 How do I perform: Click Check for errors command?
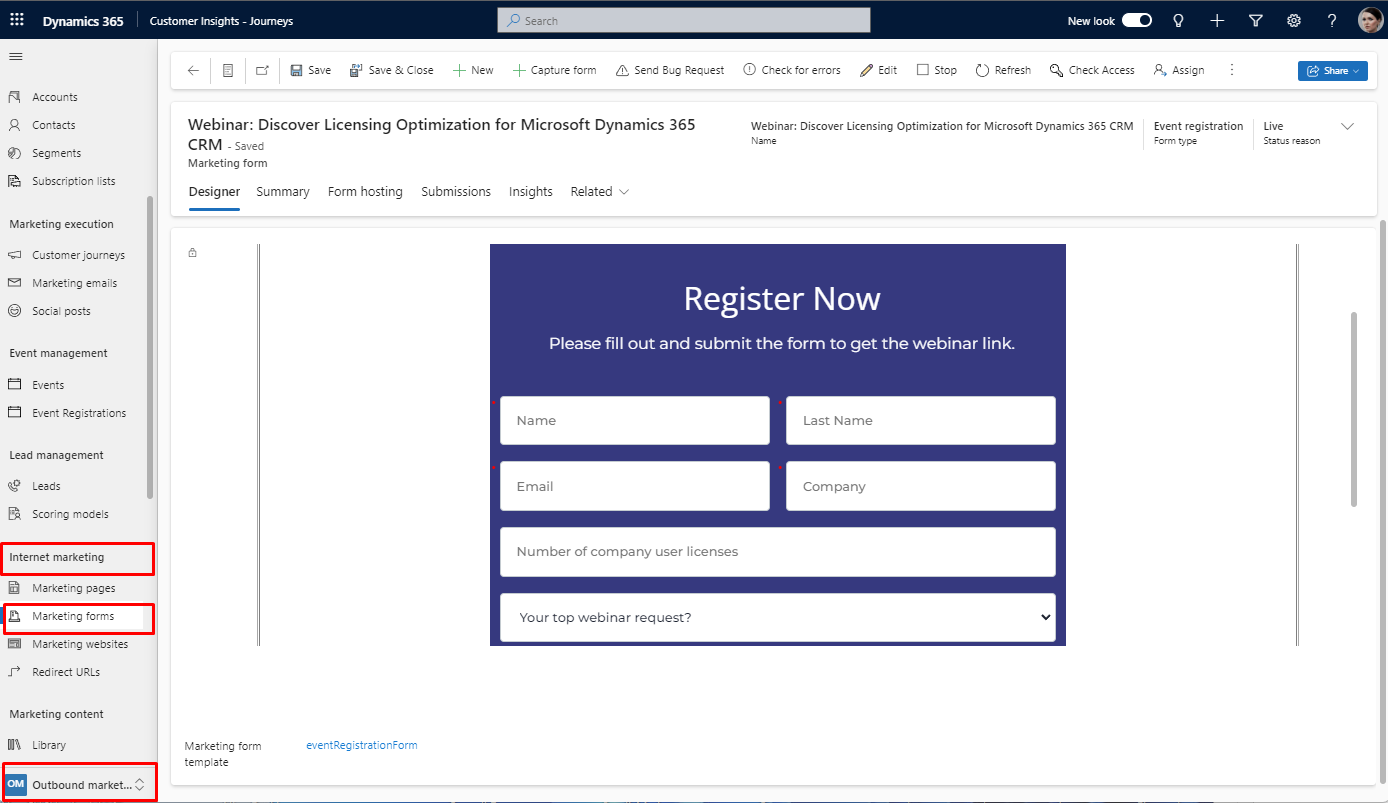click(x=792, y=70)
